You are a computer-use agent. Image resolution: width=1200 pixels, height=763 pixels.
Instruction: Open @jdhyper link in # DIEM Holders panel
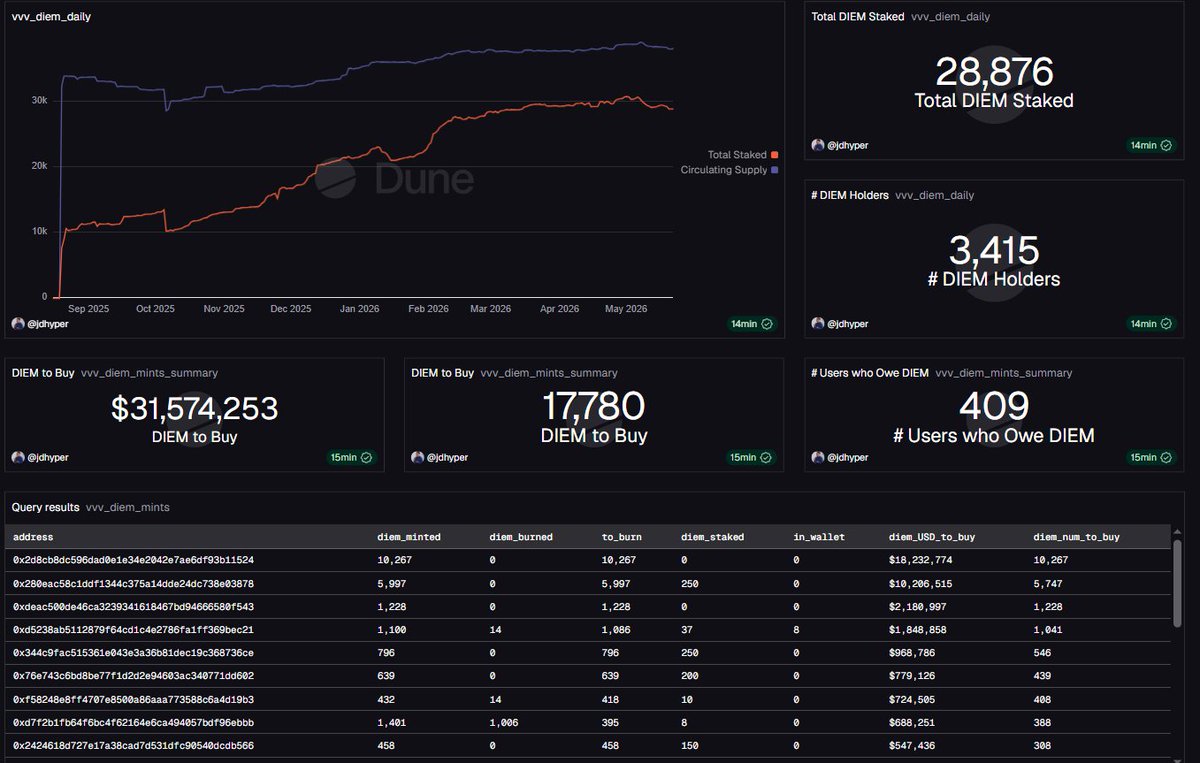tap(847, 324)
